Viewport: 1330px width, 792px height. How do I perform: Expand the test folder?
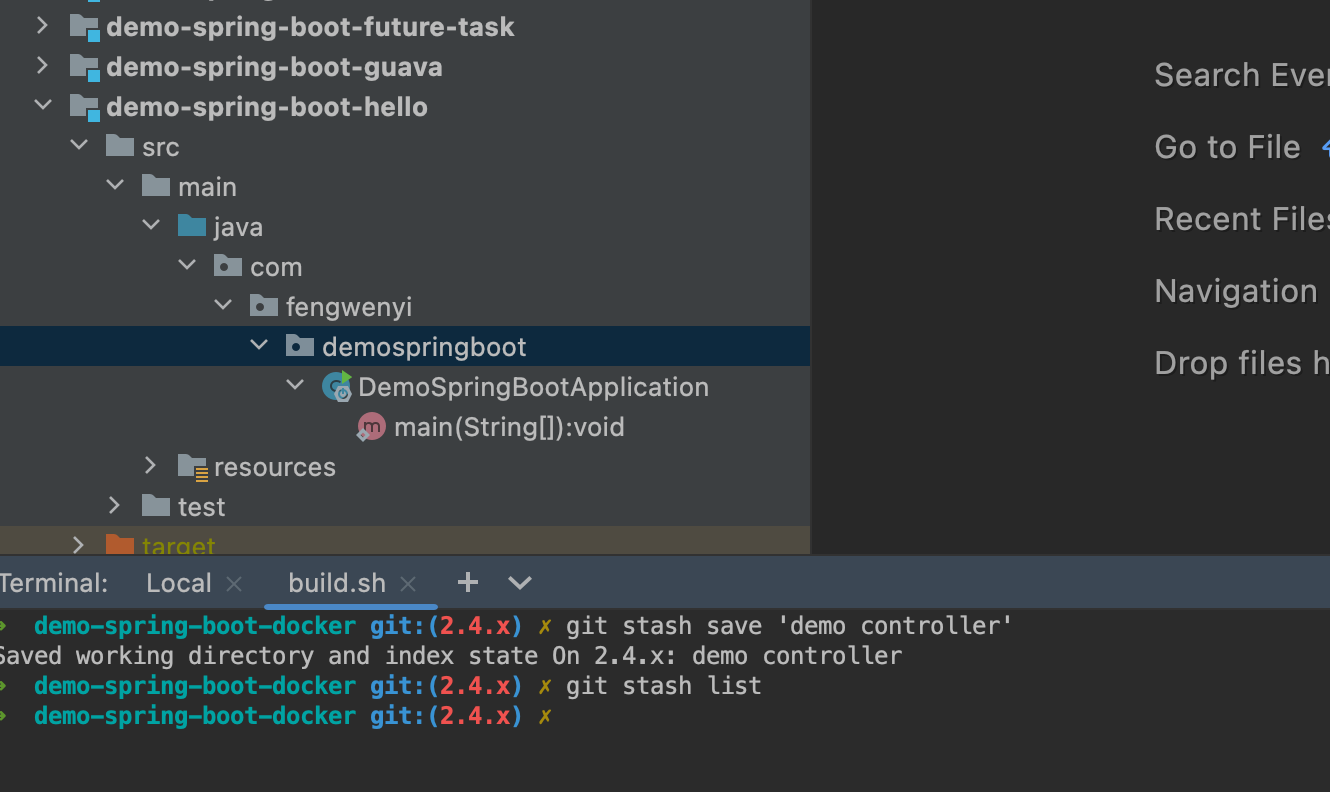pyautogui.click(x=114, y=506)
